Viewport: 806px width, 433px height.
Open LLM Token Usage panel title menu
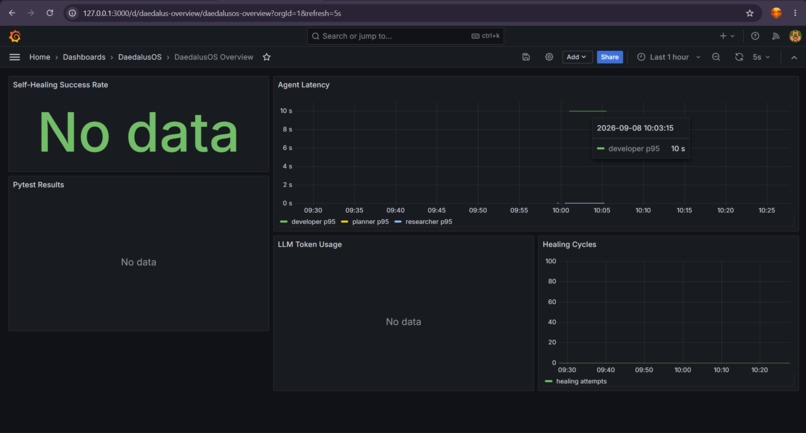309,244
